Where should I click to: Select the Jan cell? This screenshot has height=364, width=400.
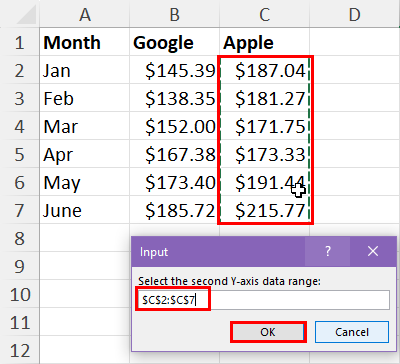click(85, 71)
